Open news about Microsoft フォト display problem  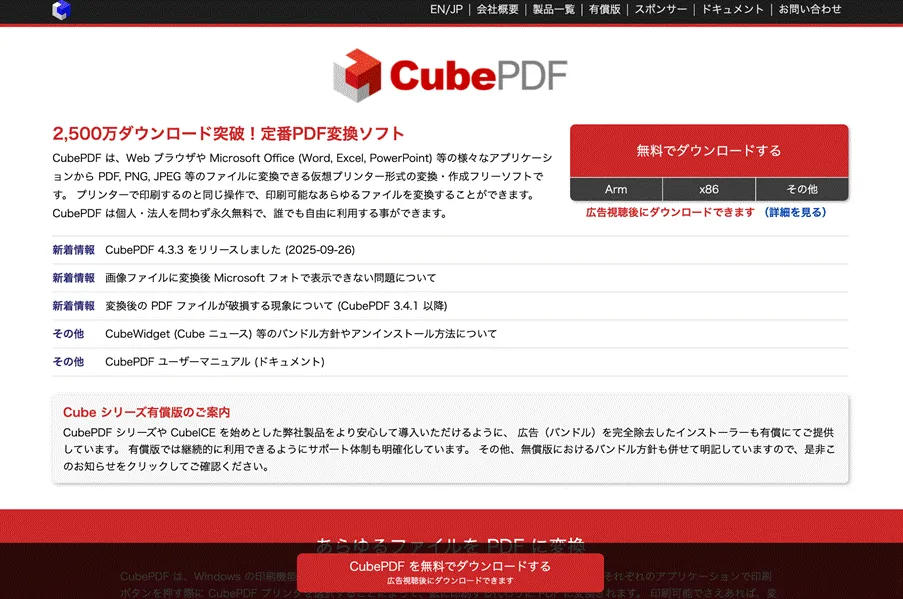270,278
